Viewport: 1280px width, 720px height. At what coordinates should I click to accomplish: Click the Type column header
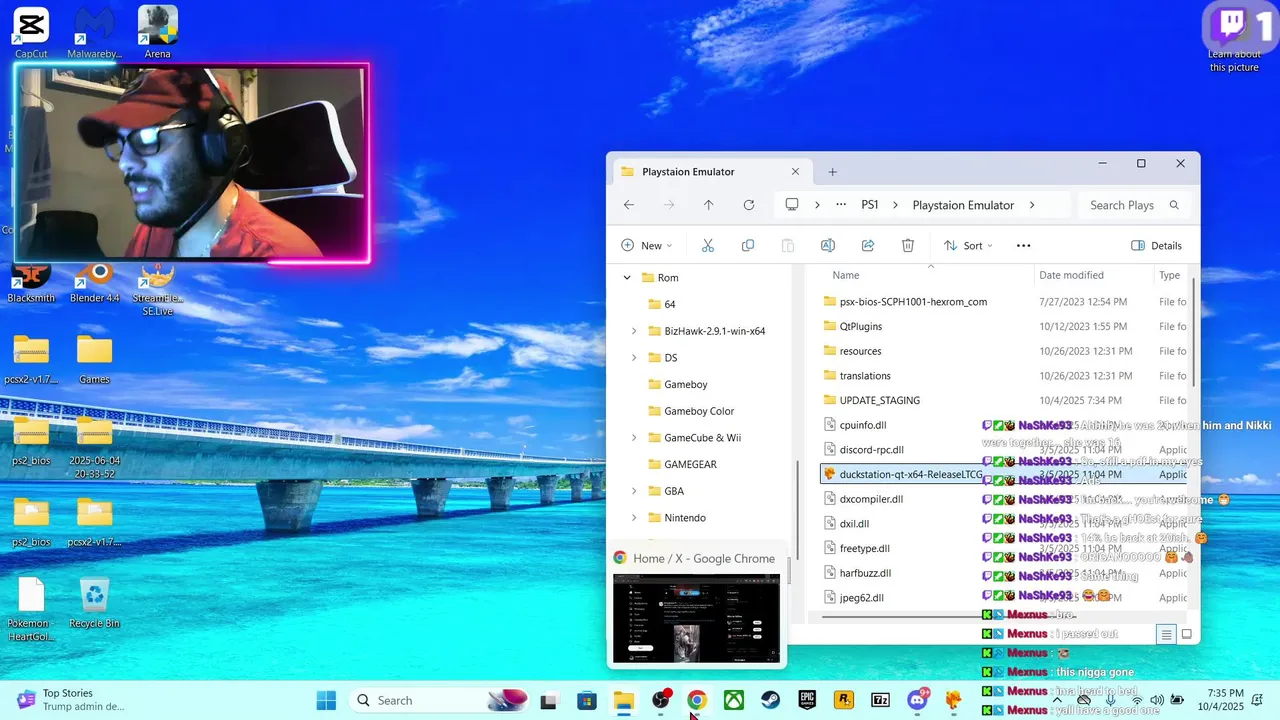click(1169, 275)
